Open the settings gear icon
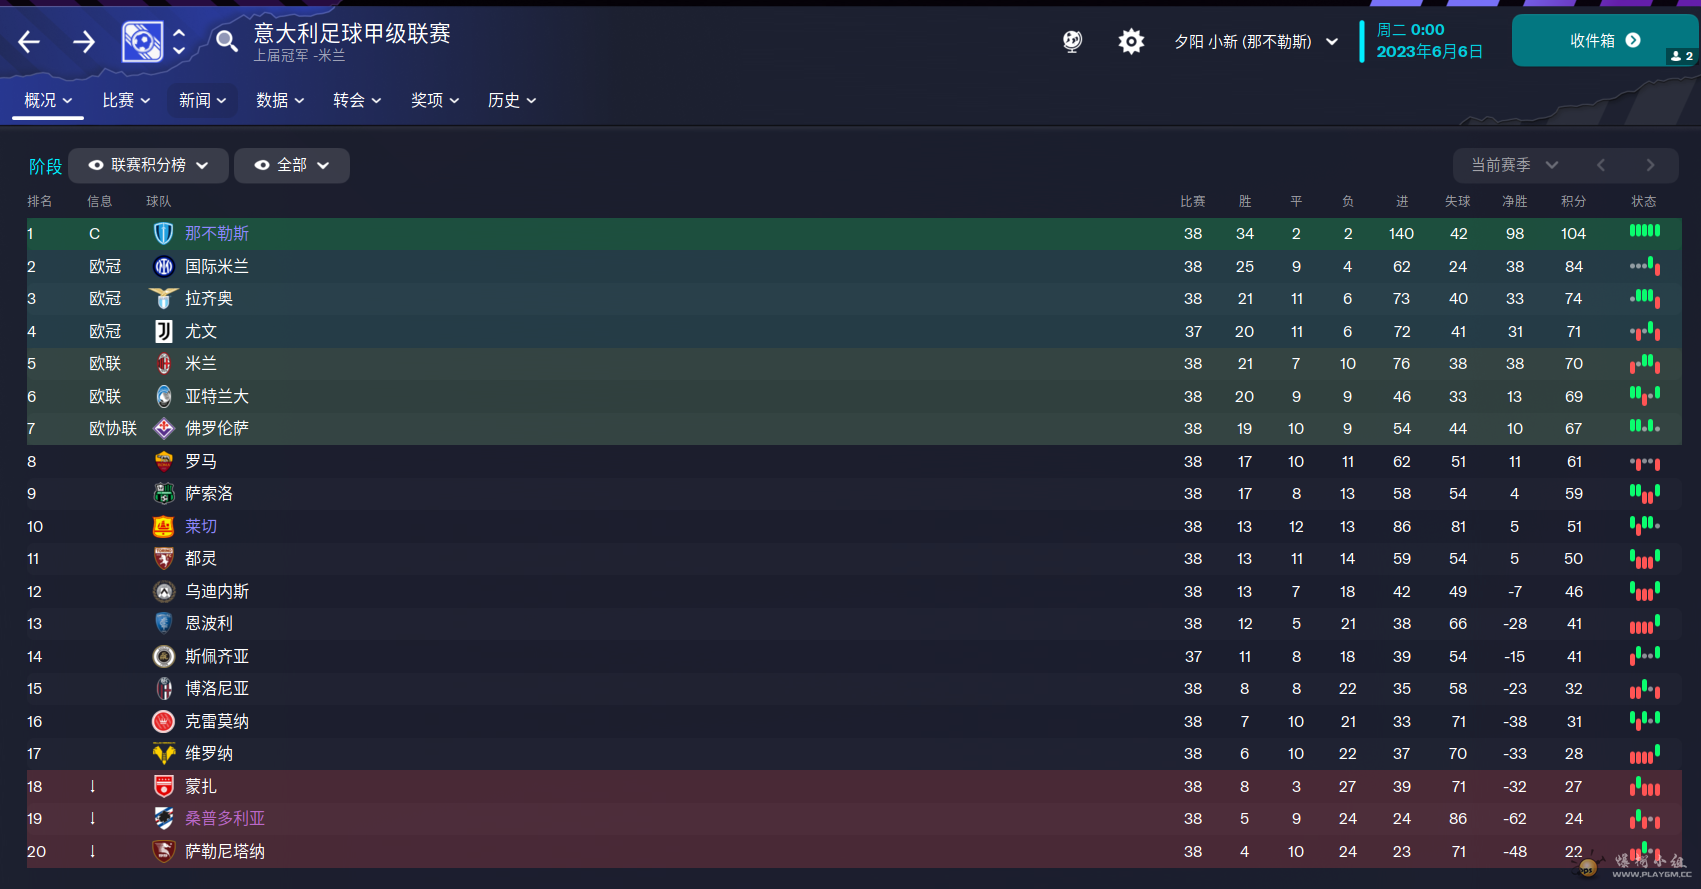The height and width of the screenshot is (889, 1701). pos(1131,41)
